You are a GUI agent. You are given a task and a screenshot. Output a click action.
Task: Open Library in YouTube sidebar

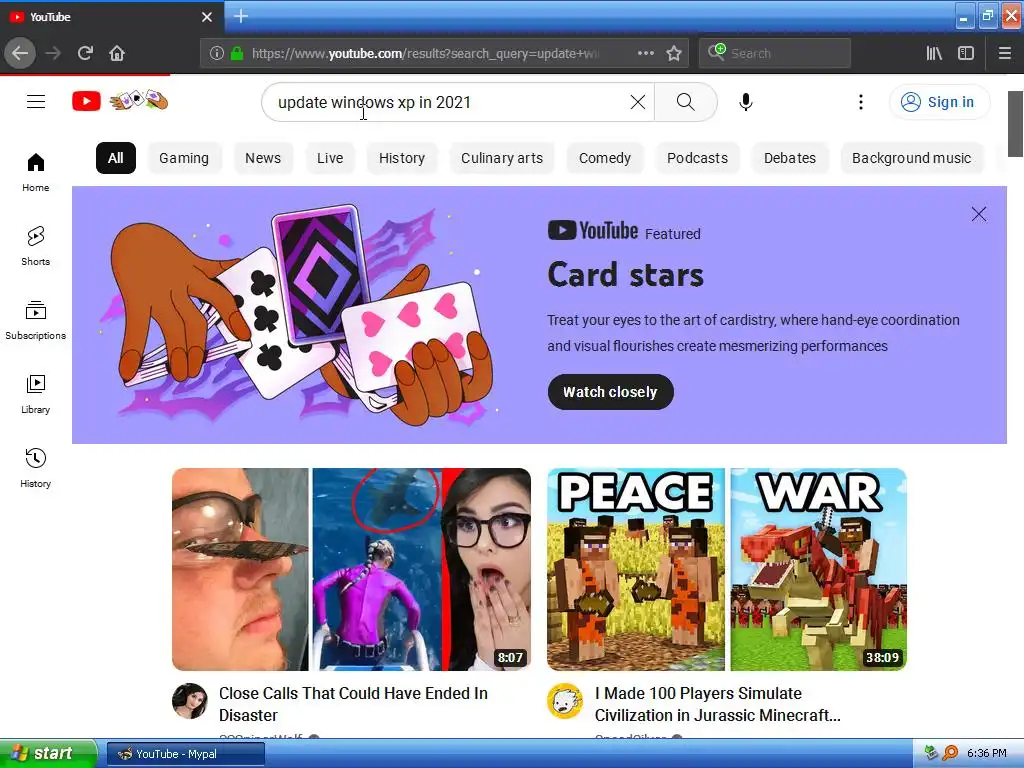(x=36, y=393)
